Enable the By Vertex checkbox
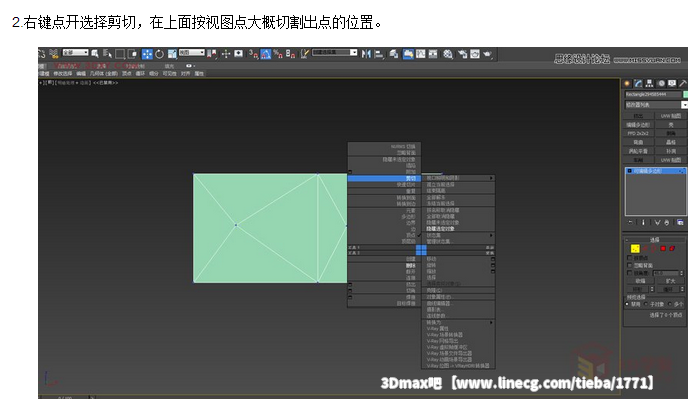 coord(630,258)
